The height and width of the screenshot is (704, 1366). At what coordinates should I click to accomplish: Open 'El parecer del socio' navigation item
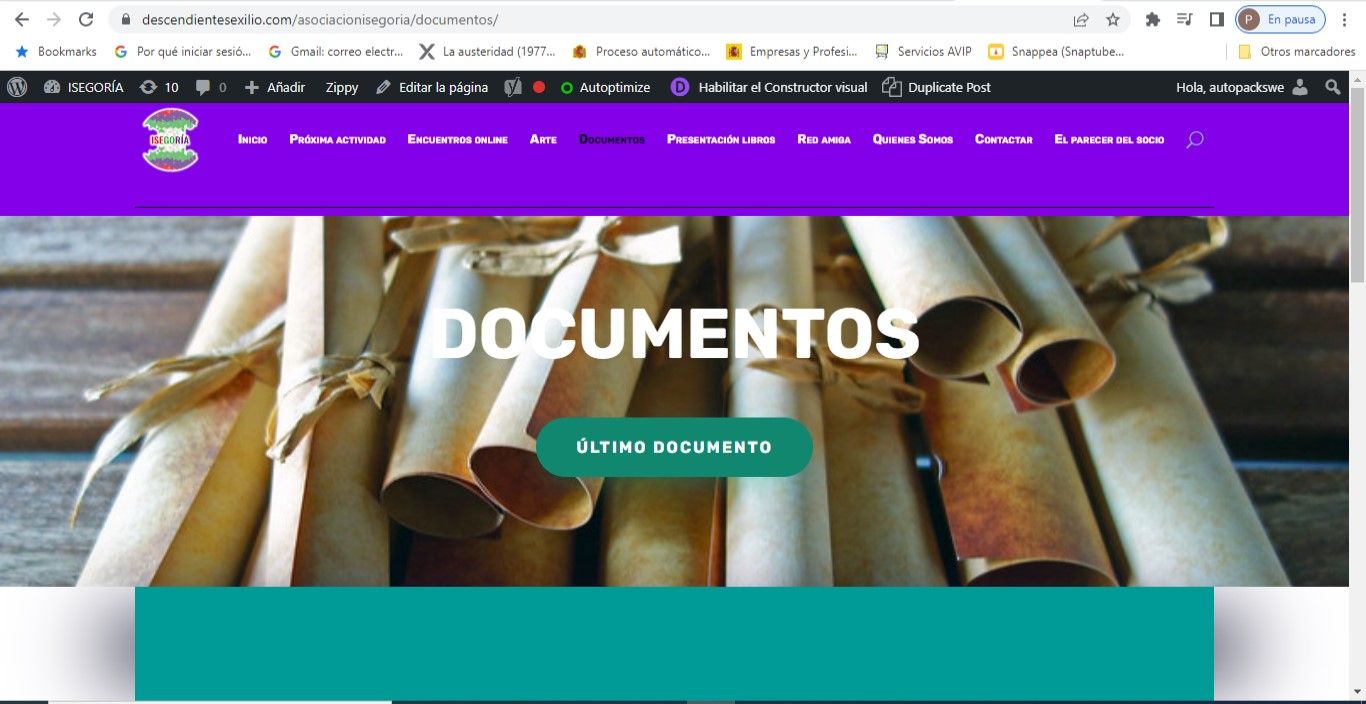tap(1109, 139)
